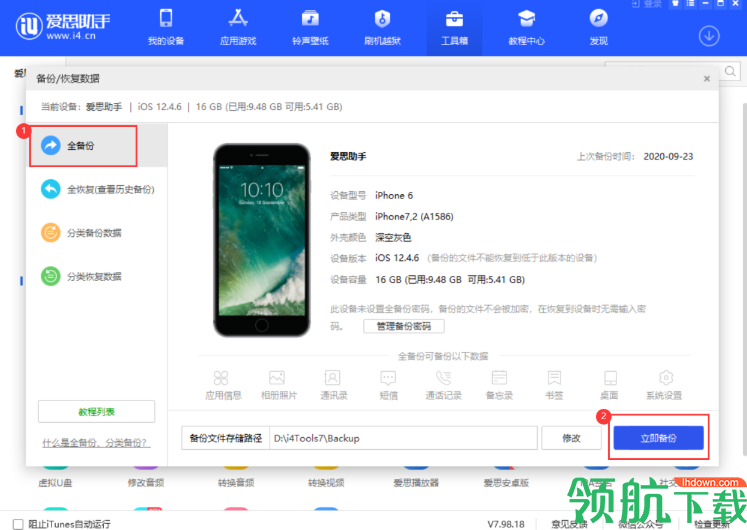Image resolution: width=747 pixels, height=530 pixels.
Task: Minimize the main window
Action: [x=706, y=3]
